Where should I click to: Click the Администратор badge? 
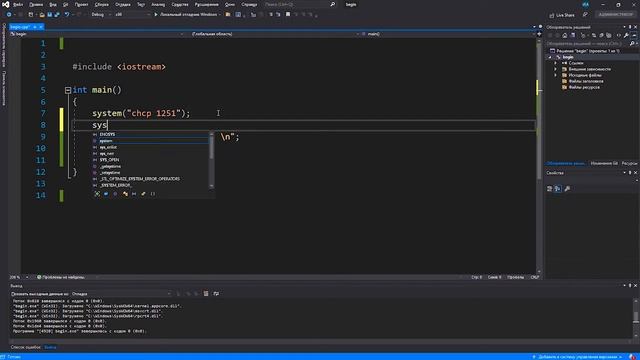(616, 14)
